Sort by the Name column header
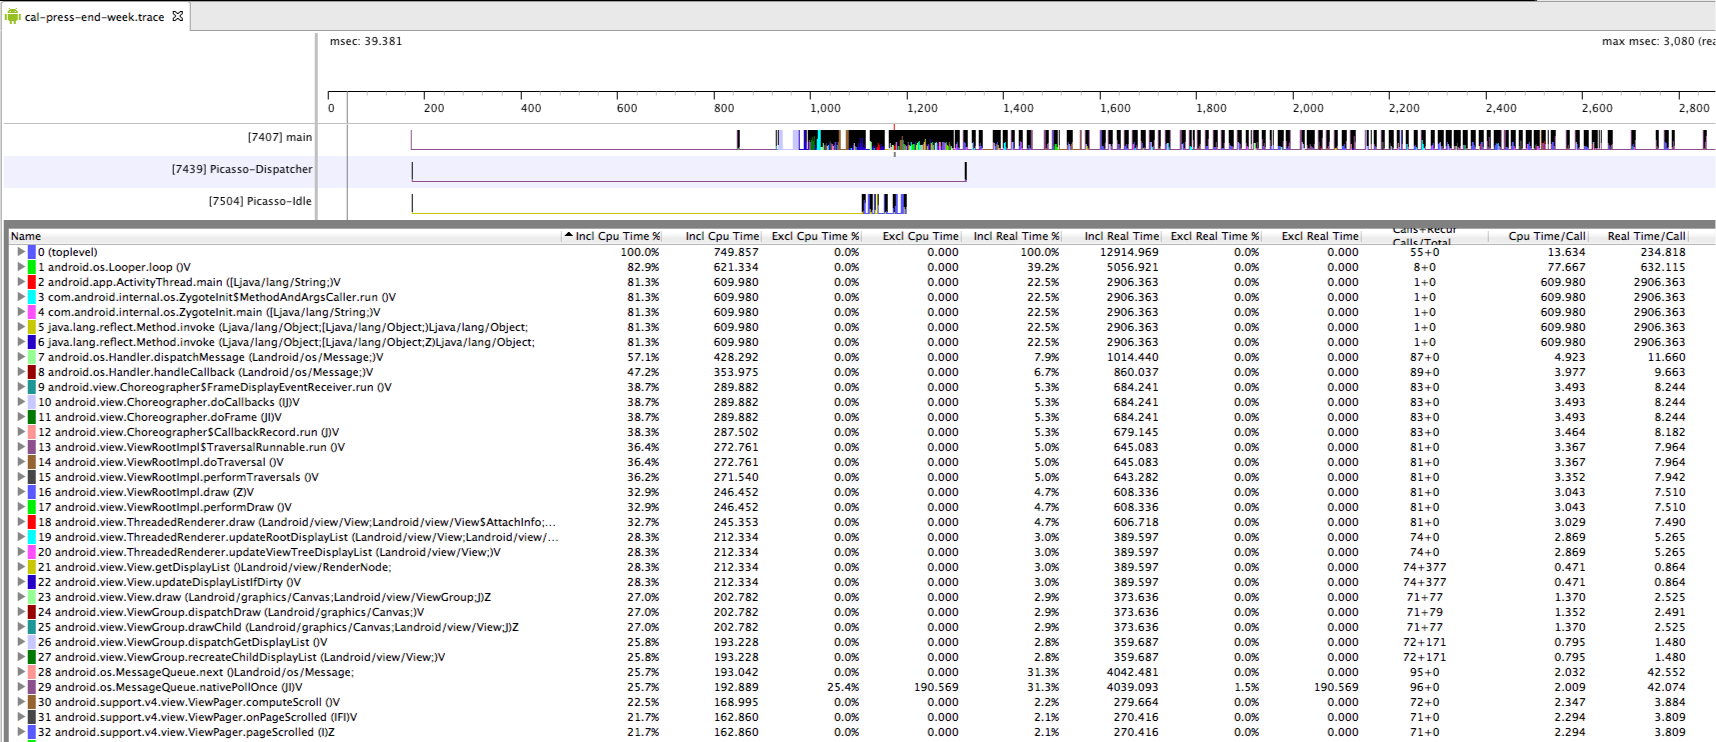The image size is (1716, 742). coord(26,236)
